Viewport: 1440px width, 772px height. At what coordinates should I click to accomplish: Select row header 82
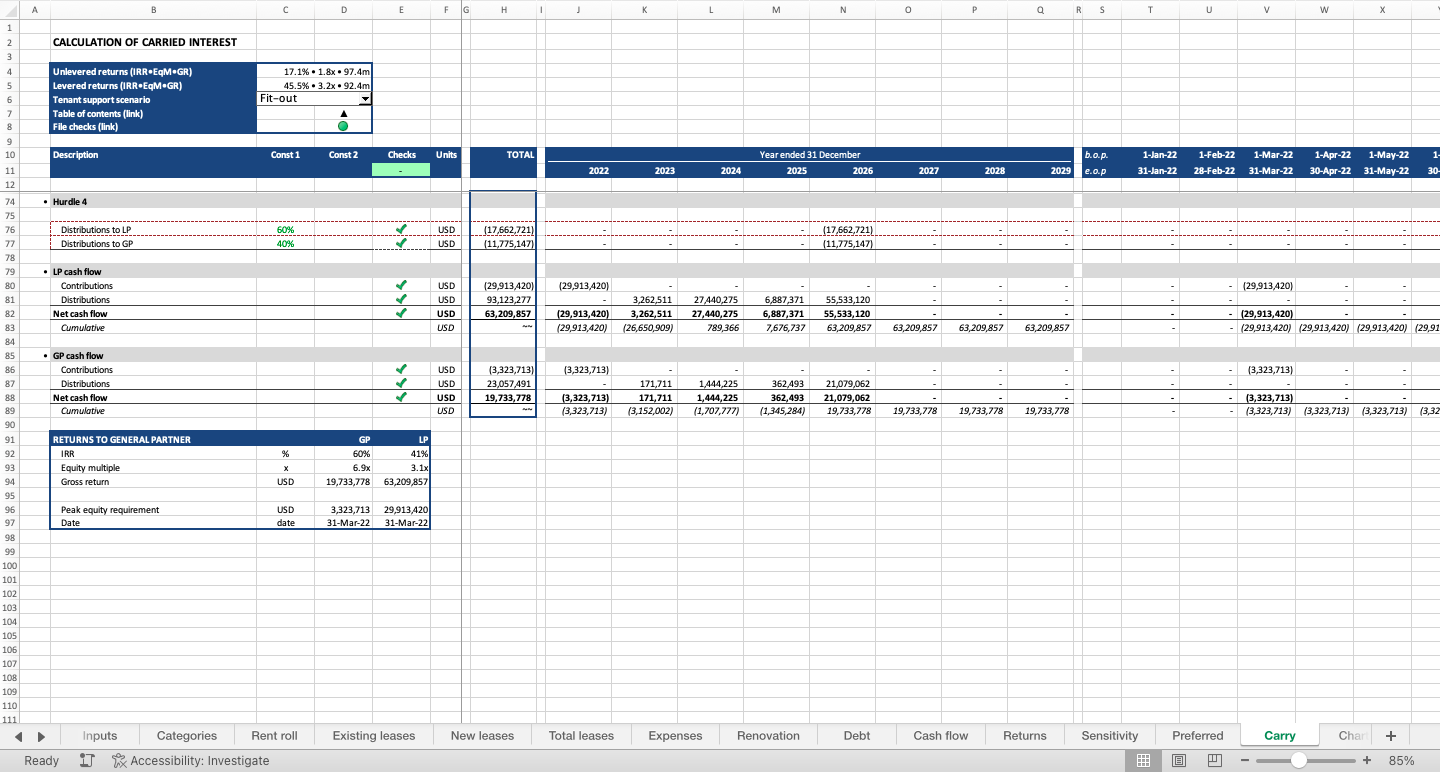click(x=9, y=314)
